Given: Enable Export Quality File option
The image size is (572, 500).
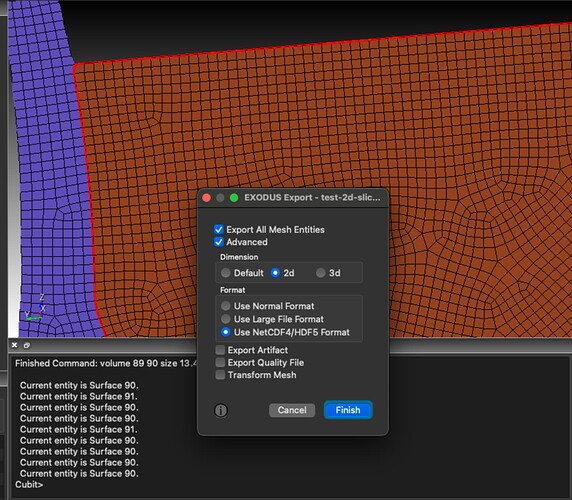Looking at the screenshot, I should (x=220, y=363).
